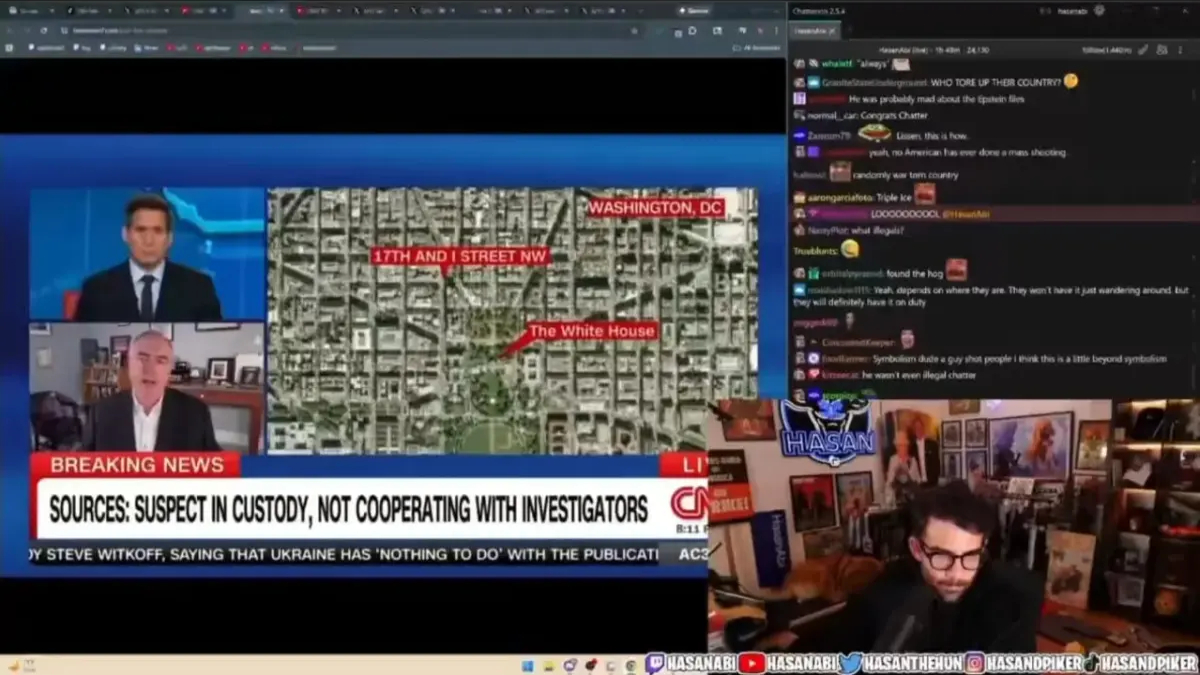Click the chat moderation mode icon
The image size is (1200, 675).
1142,50
